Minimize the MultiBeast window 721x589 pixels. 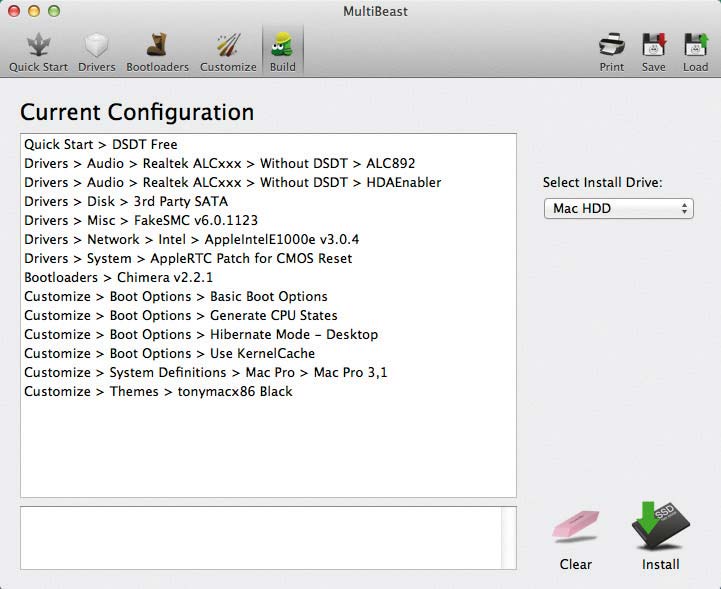34,11
